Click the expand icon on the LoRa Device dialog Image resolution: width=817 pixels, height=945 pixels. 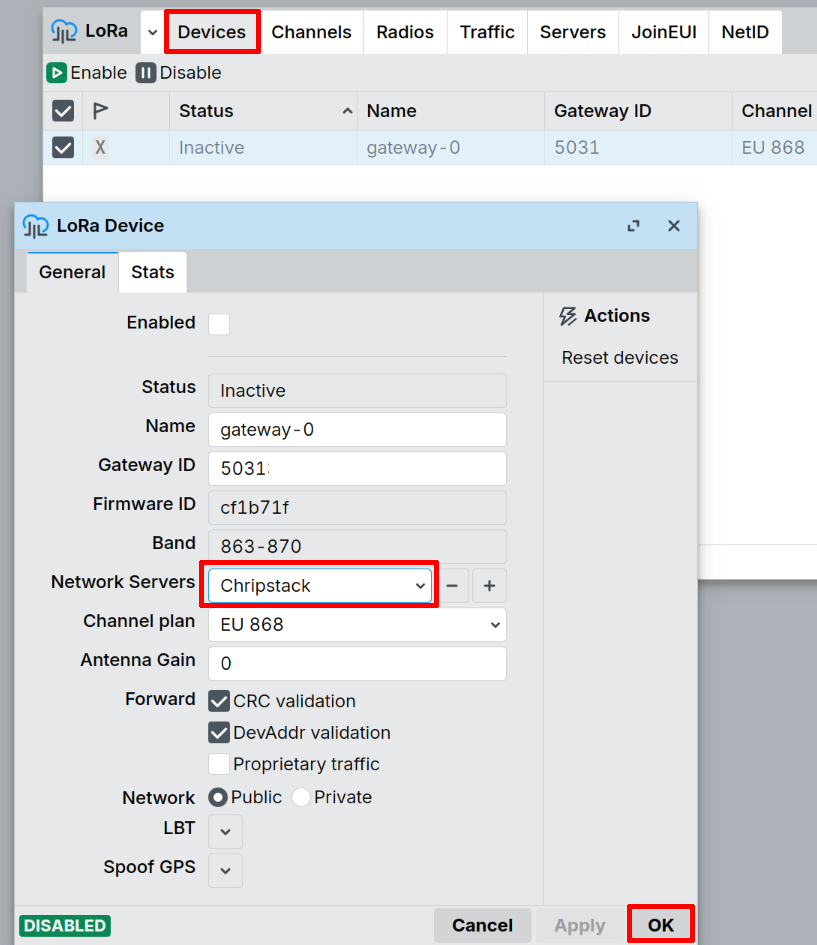click(x=633, y=226)
